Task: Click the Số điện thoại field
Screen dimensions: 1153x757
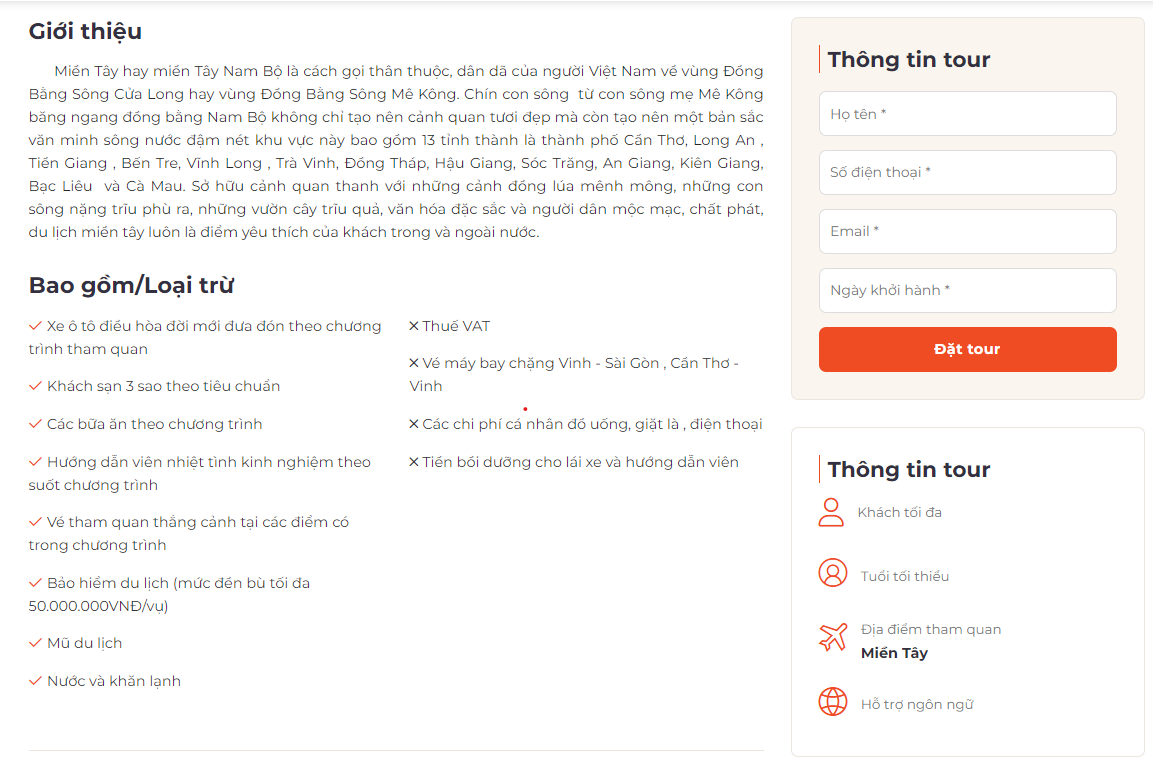Action: tap(967, 172)
